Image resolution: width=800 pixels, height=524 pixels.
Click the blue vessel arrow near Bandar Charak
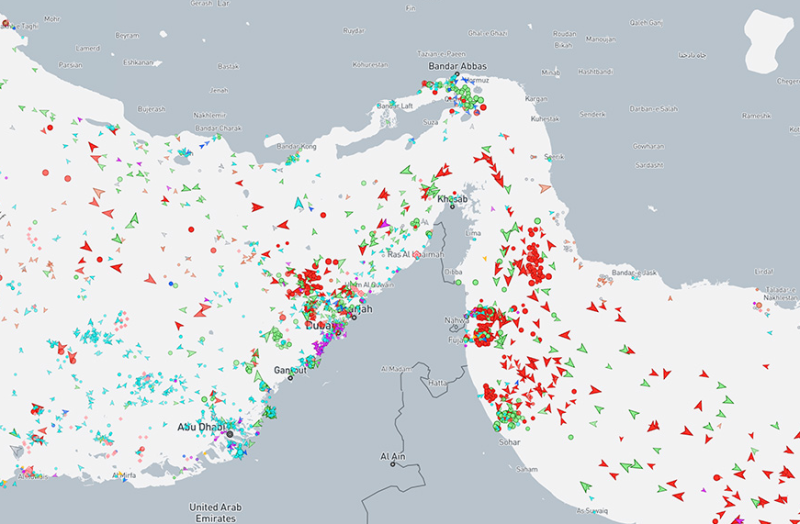pos(204,144)
